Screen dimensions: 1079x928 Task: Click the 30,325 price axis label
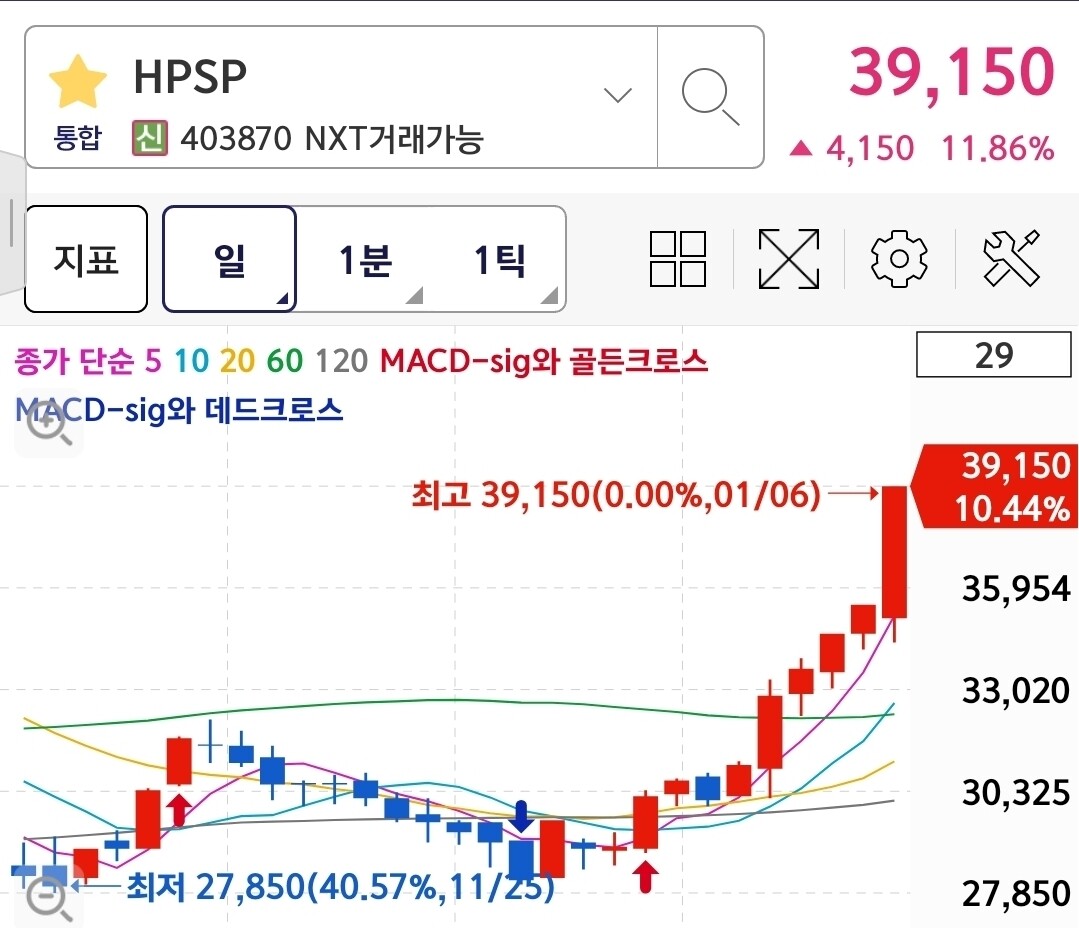click(1016, 792)
